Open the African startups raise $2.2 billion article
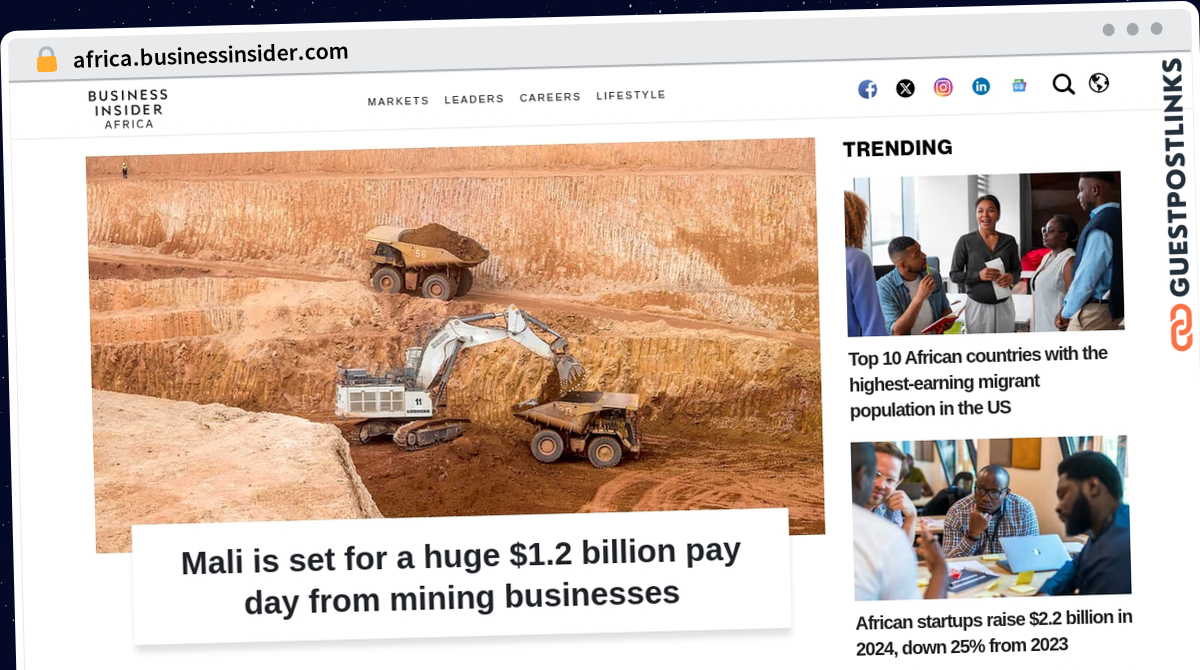The image size is (1200, 670). tap(994, 633)
